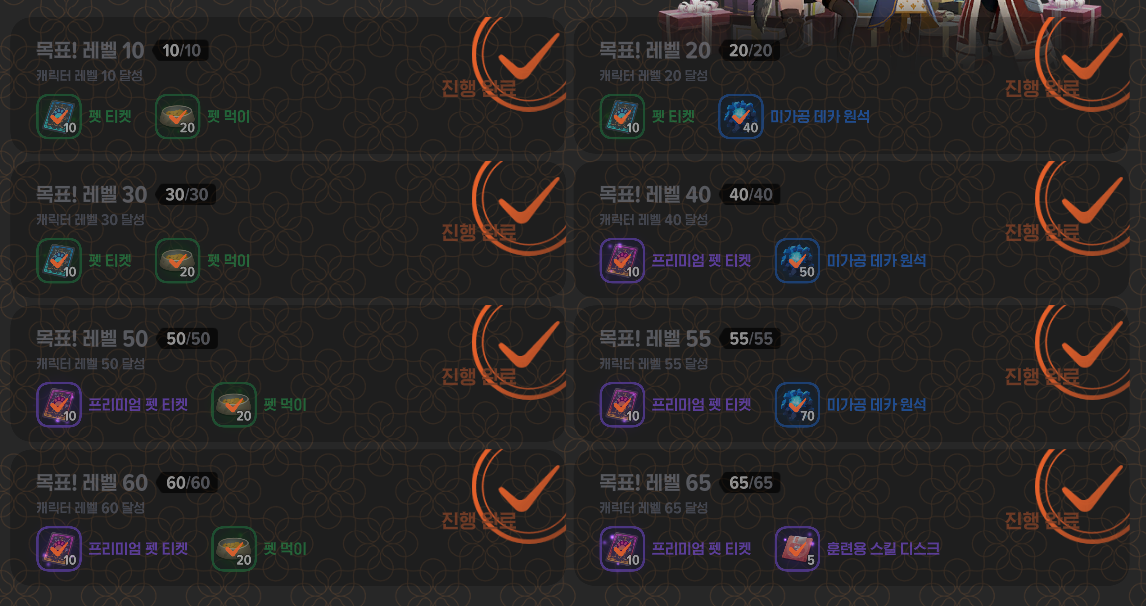Image resolution: width=1146 pixels, height=606 pixels.
Task: Select the 미가공 데카 원석 icon with quantity 50
Action: click(797, 260)
